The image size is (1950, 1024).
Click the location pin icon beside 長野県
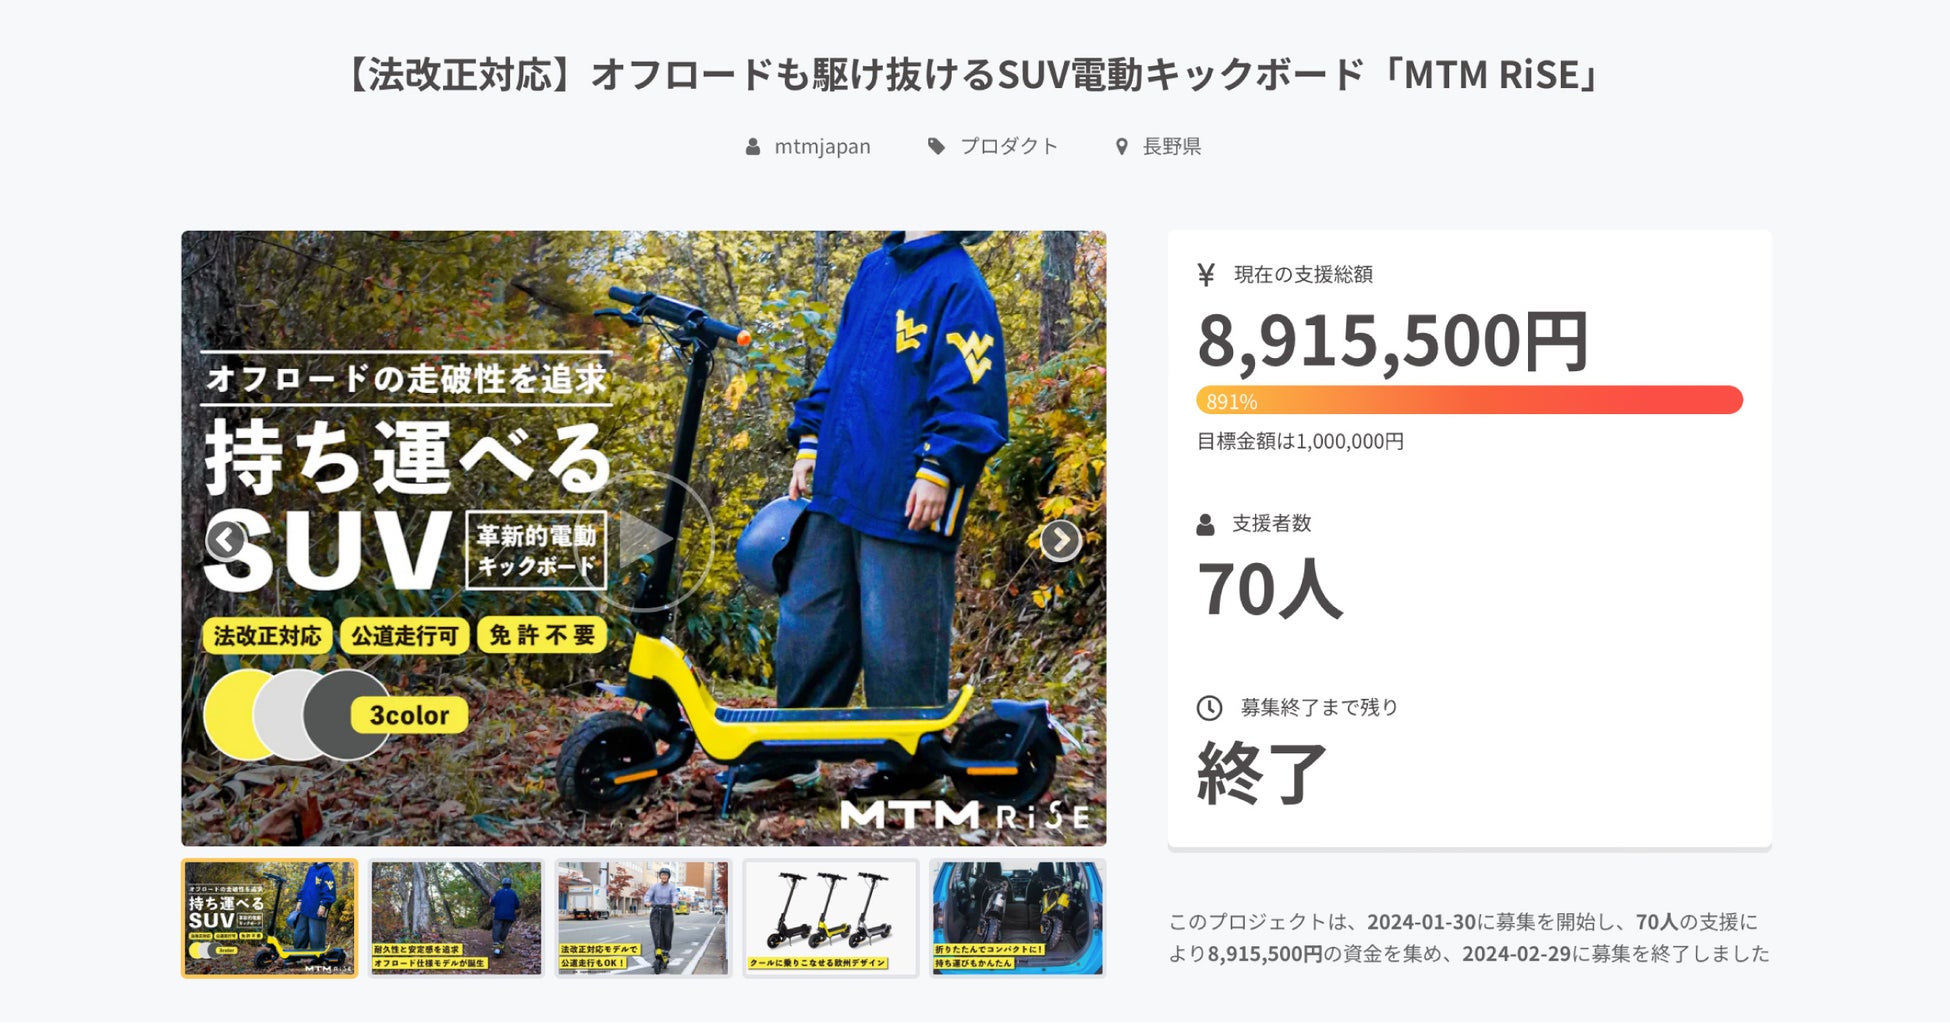click(x=1122, y=147)
